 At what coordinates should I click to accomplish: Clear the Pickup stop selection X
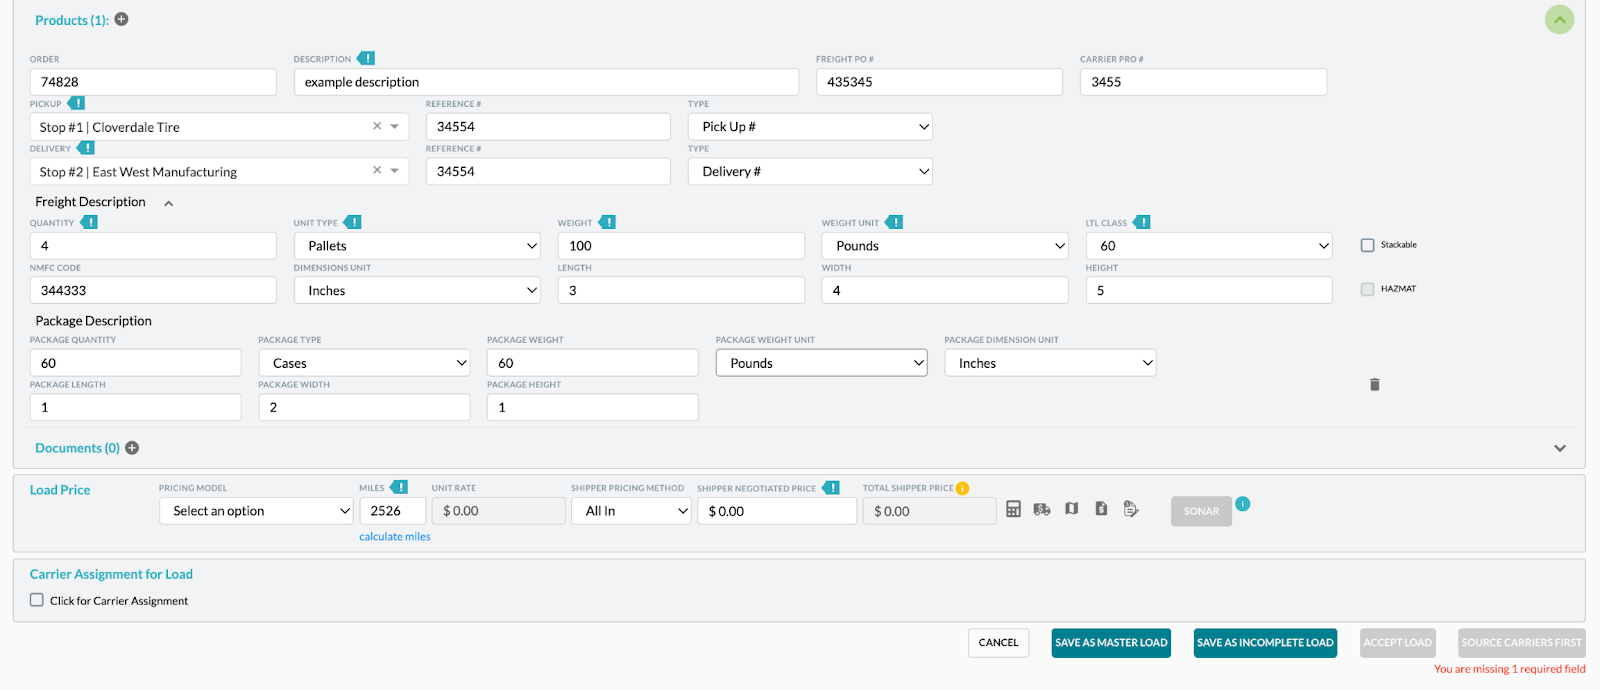pyautogui.click(x=377, y=126)
